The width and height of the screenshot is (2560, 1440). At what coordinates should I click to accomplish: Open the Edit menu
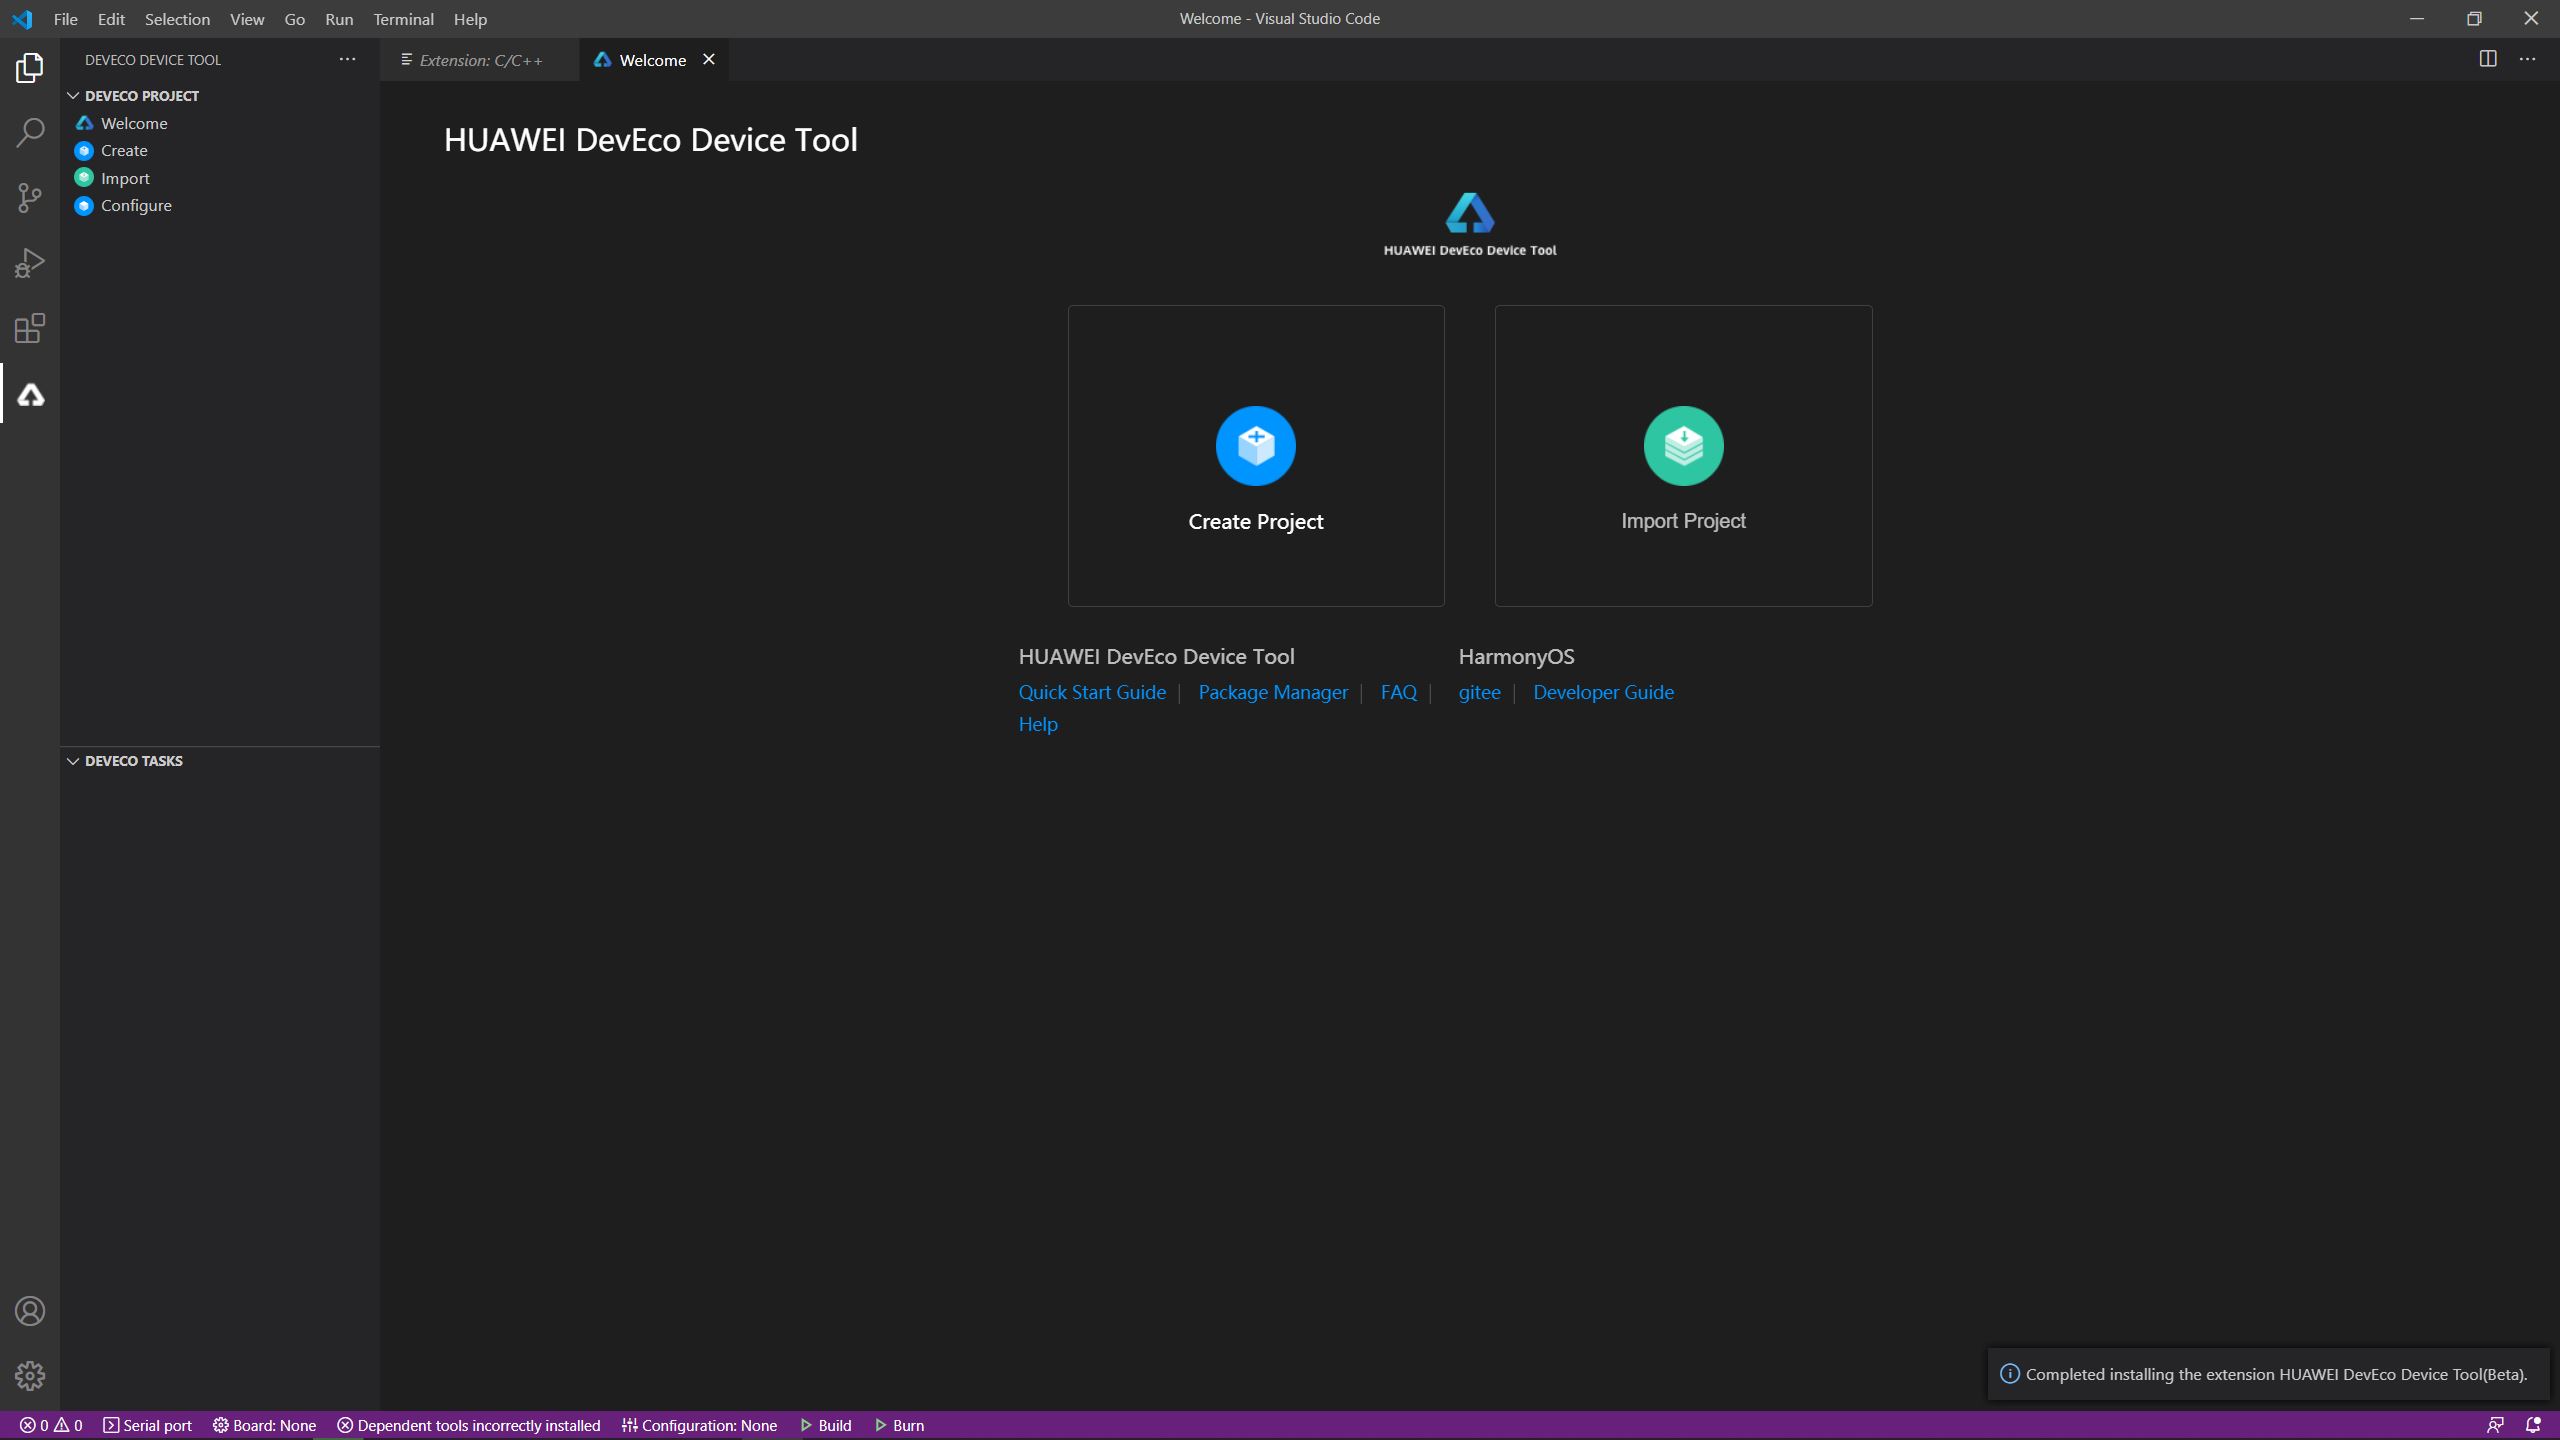coord(111,19)
